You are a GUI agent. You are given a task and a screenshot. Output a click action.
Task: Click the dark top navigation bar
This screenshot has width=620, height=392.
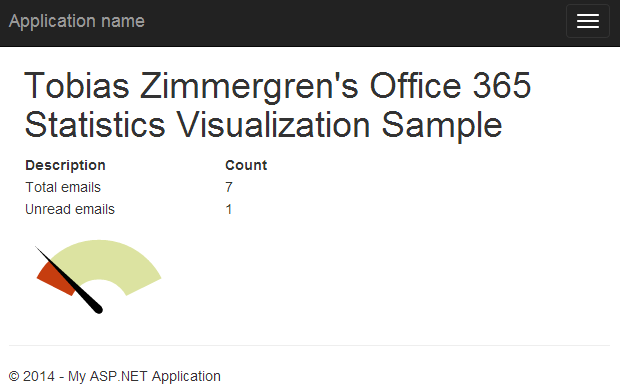[x=310, y=23]
